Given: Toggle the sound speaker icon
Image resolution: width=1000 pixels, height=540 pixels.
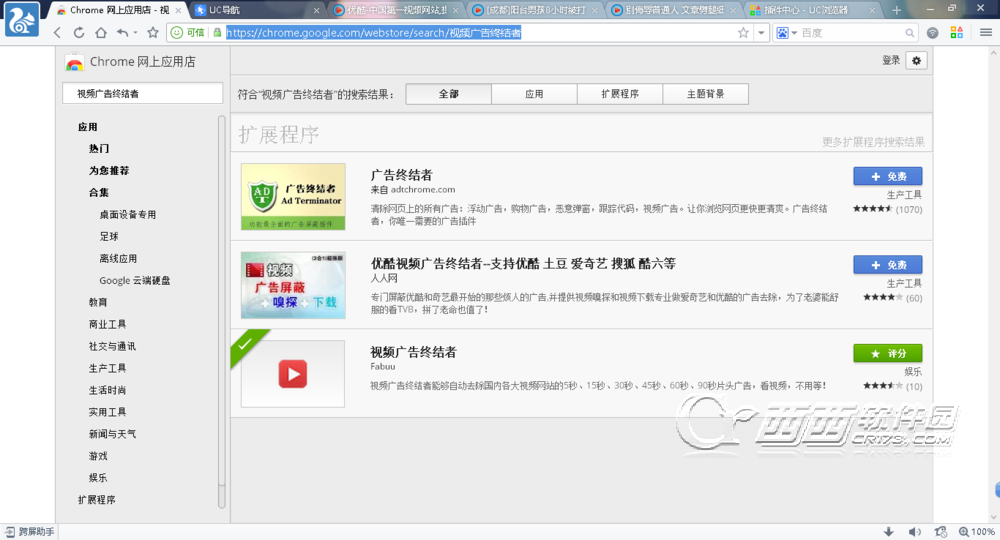Looking at the screenshot, I should coord(915,531).
